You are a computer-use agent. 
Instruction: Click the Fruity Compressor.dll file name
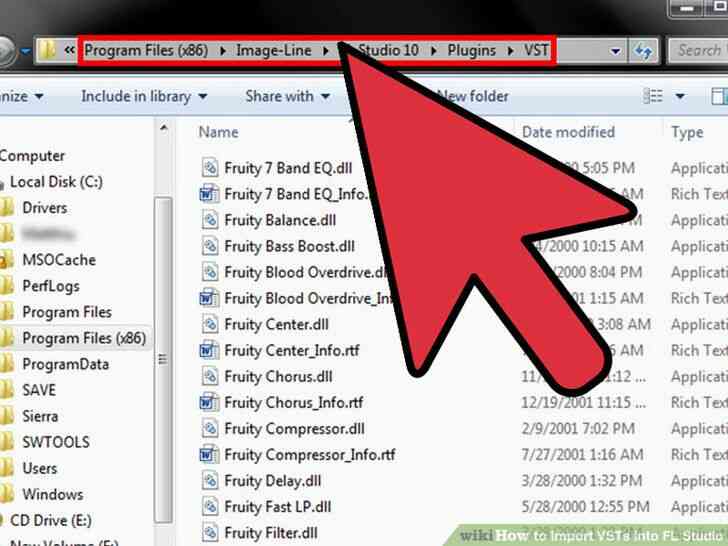(x=294, y=429)
